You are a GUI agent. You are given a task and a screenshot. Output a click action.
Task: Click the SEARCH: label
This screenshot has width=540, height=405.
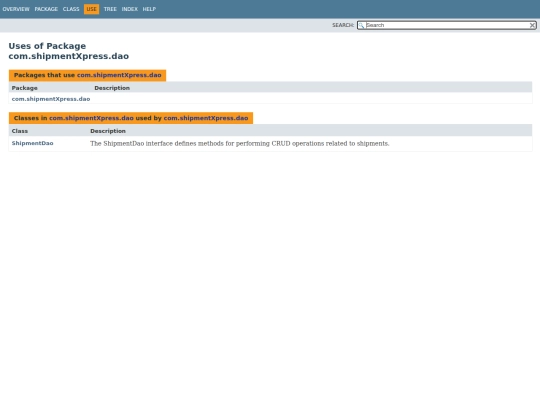(x=343, y=25)
